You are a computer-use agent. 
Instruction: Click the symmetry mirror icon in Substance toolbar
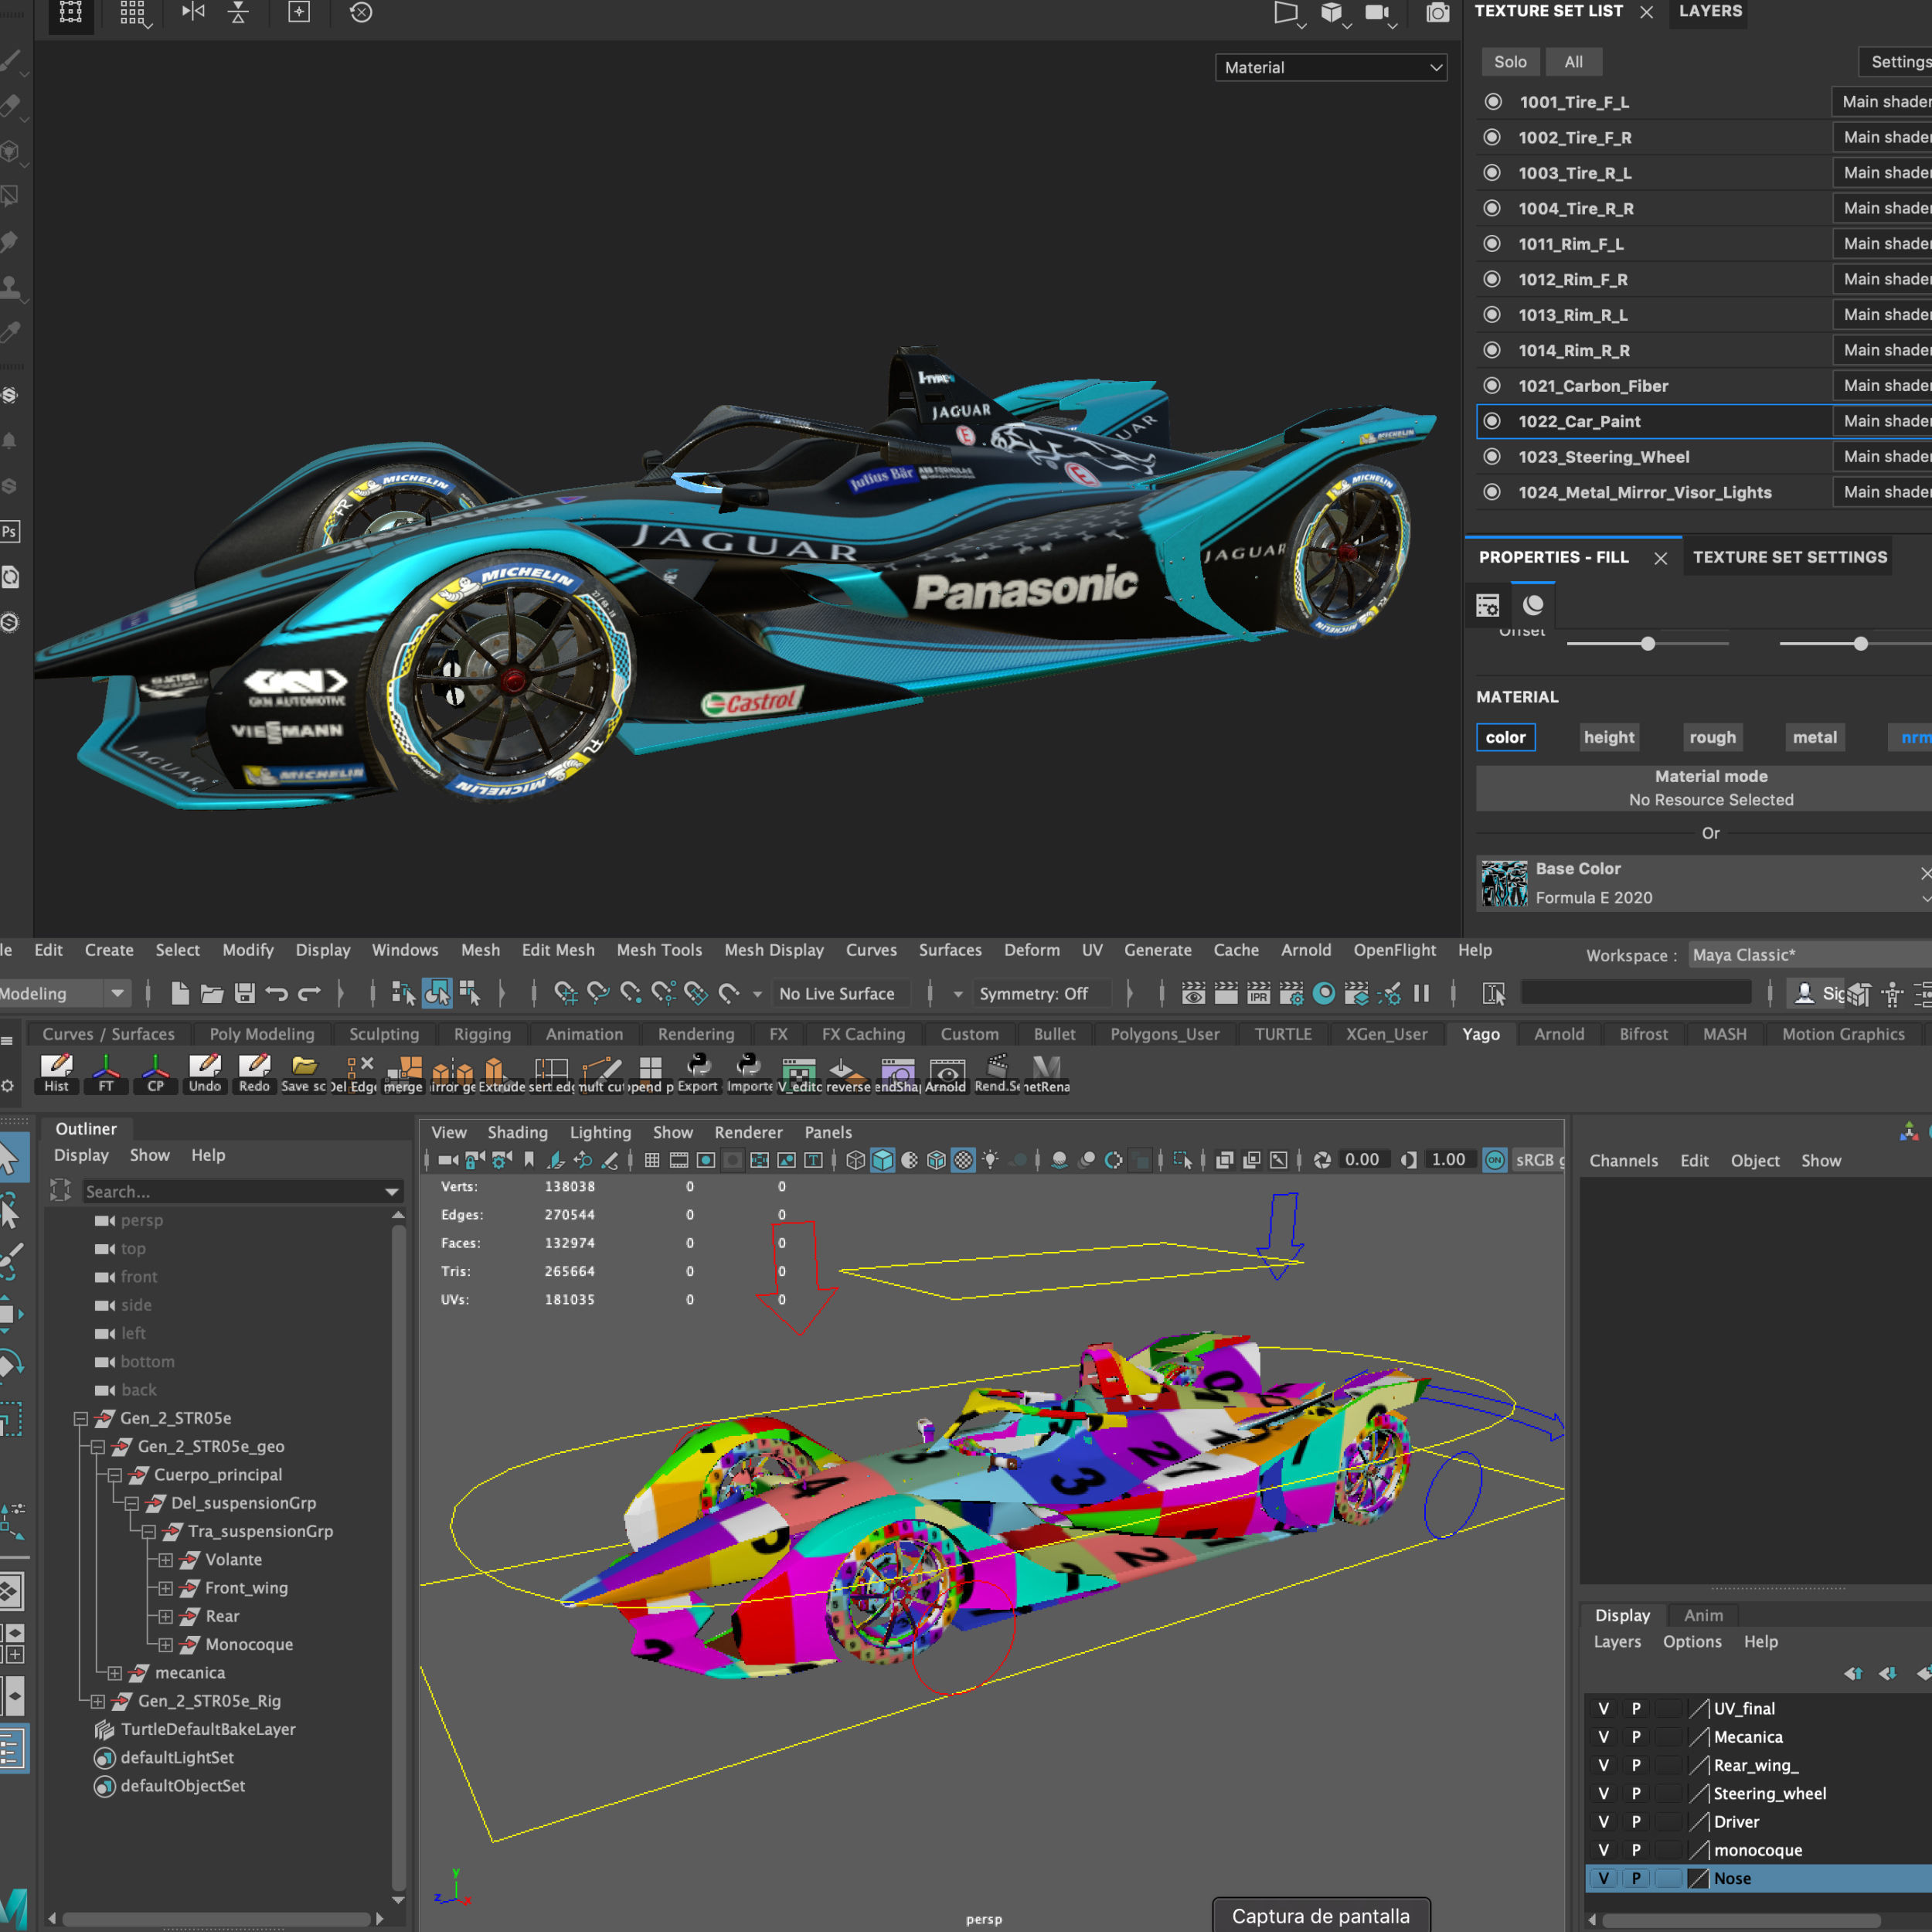(194, 12)
